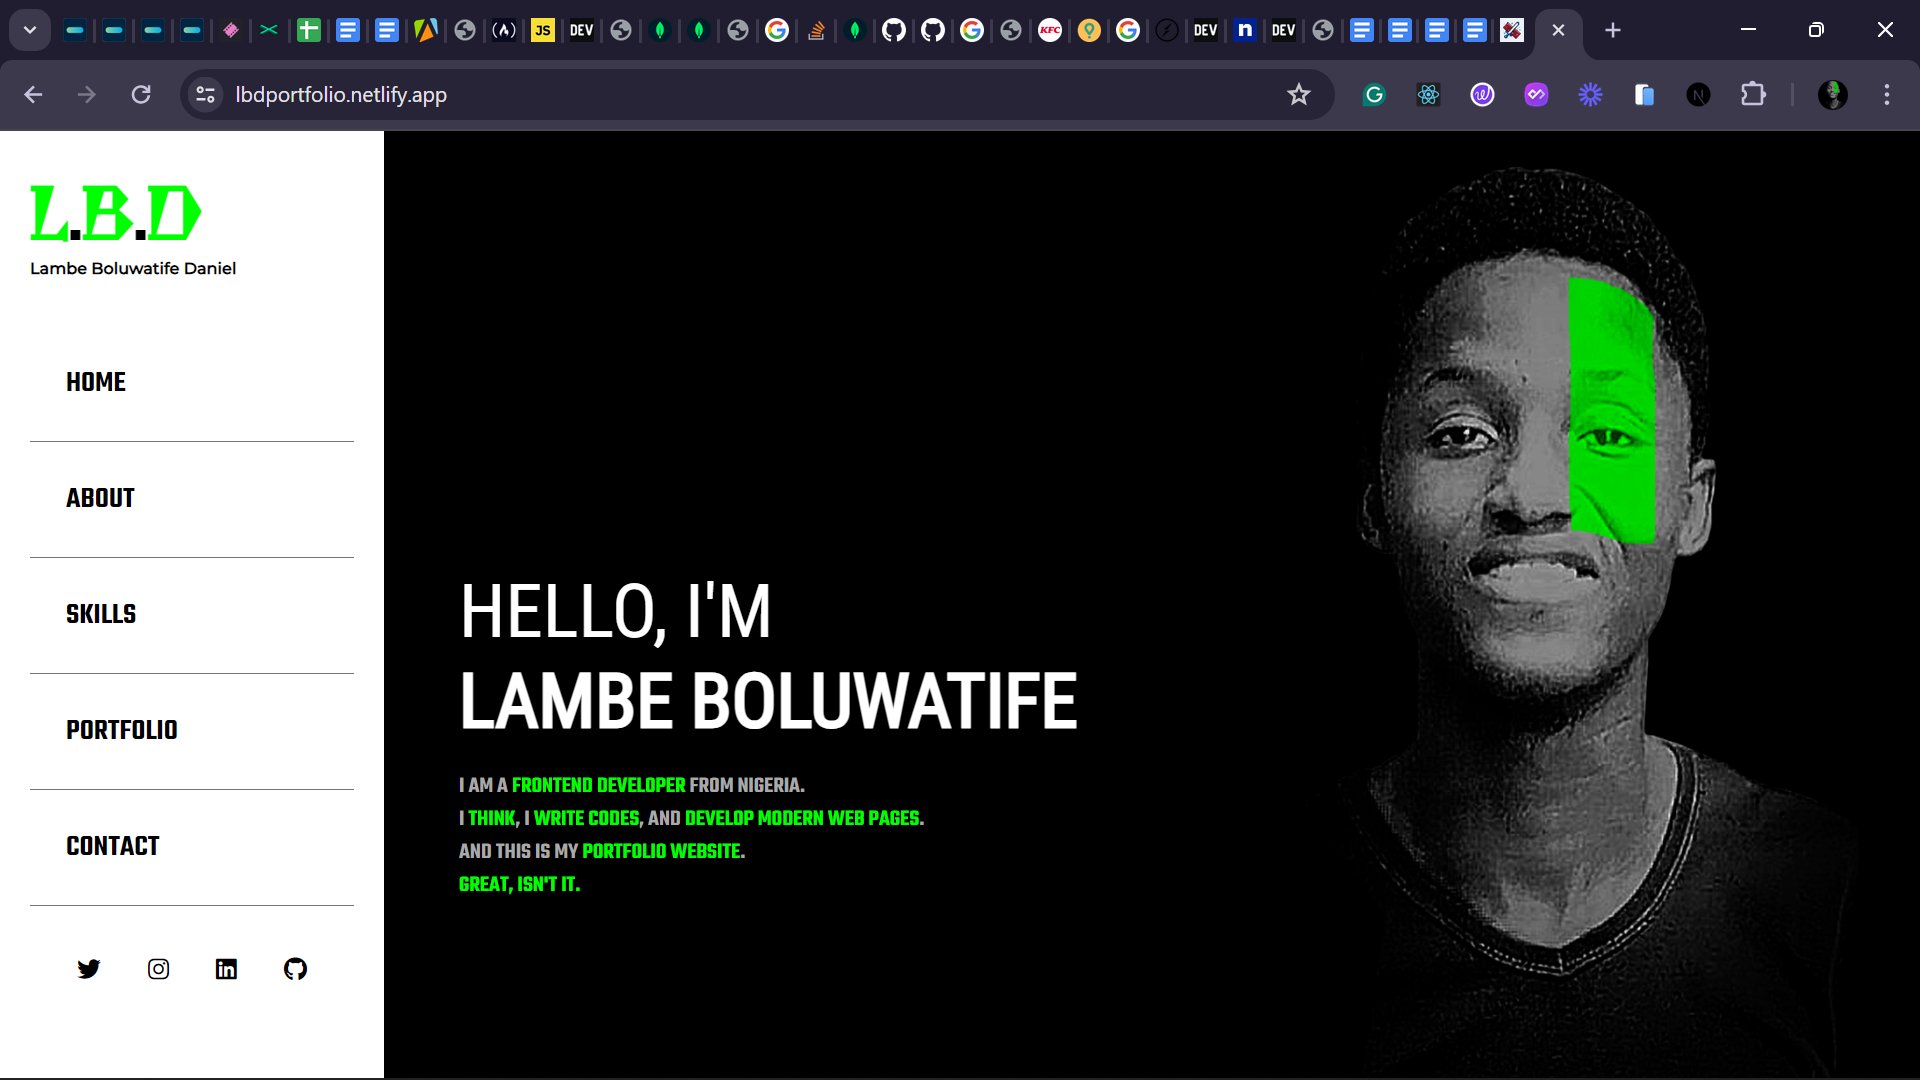This screenshot has width=1920, height=1080.
Task: Navigate to the ABOUT section
Action: click(x=100, y=498)
